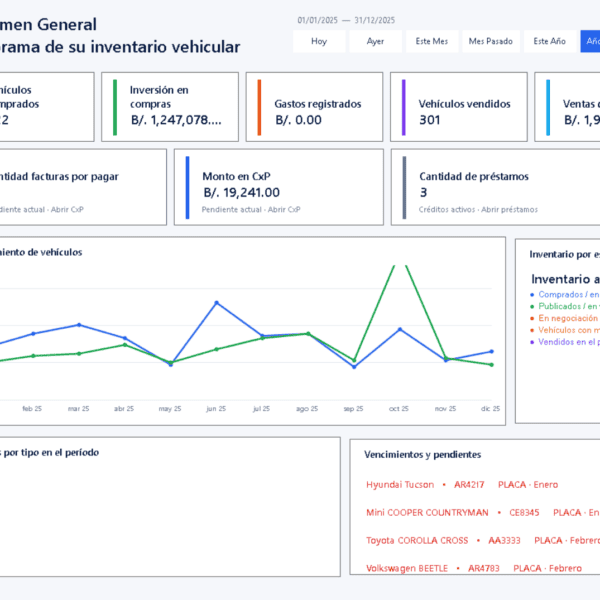
Task: Open the Gastos registrados card
Action: (314, 107)
